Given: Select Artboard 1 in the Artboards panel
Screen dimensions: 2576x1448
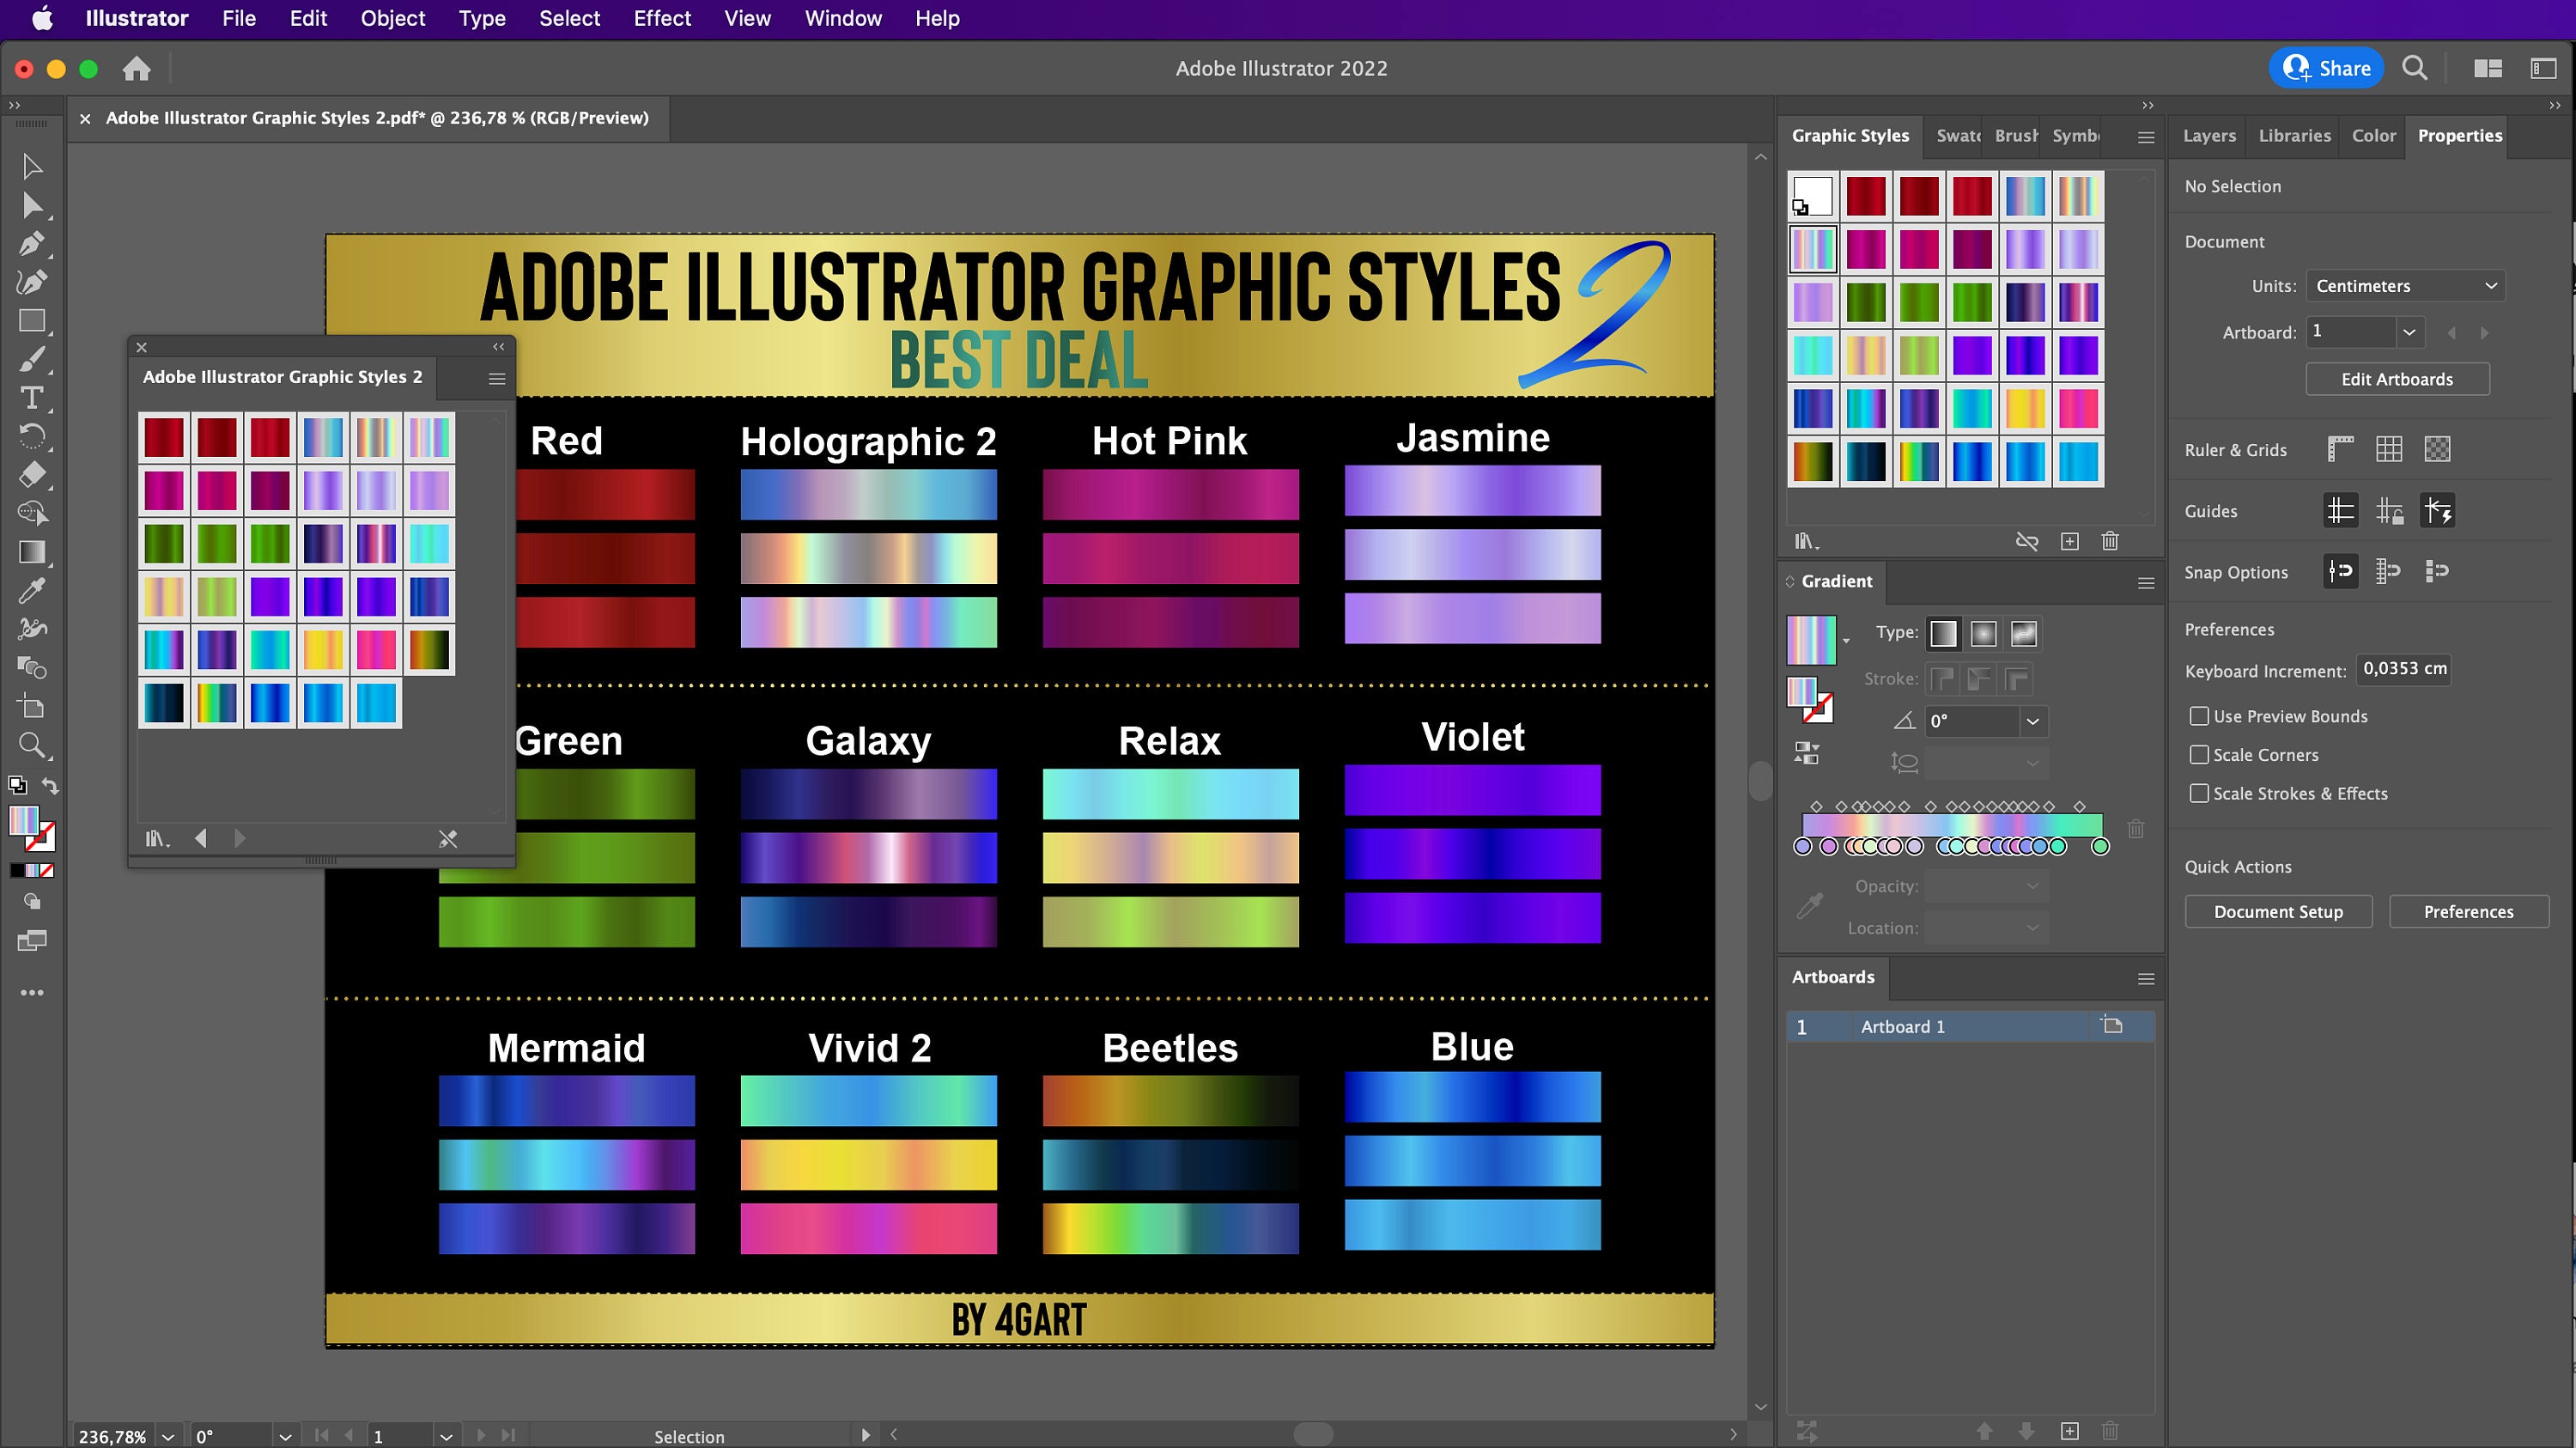Looking at the screenshot, I should 1901,1026.
